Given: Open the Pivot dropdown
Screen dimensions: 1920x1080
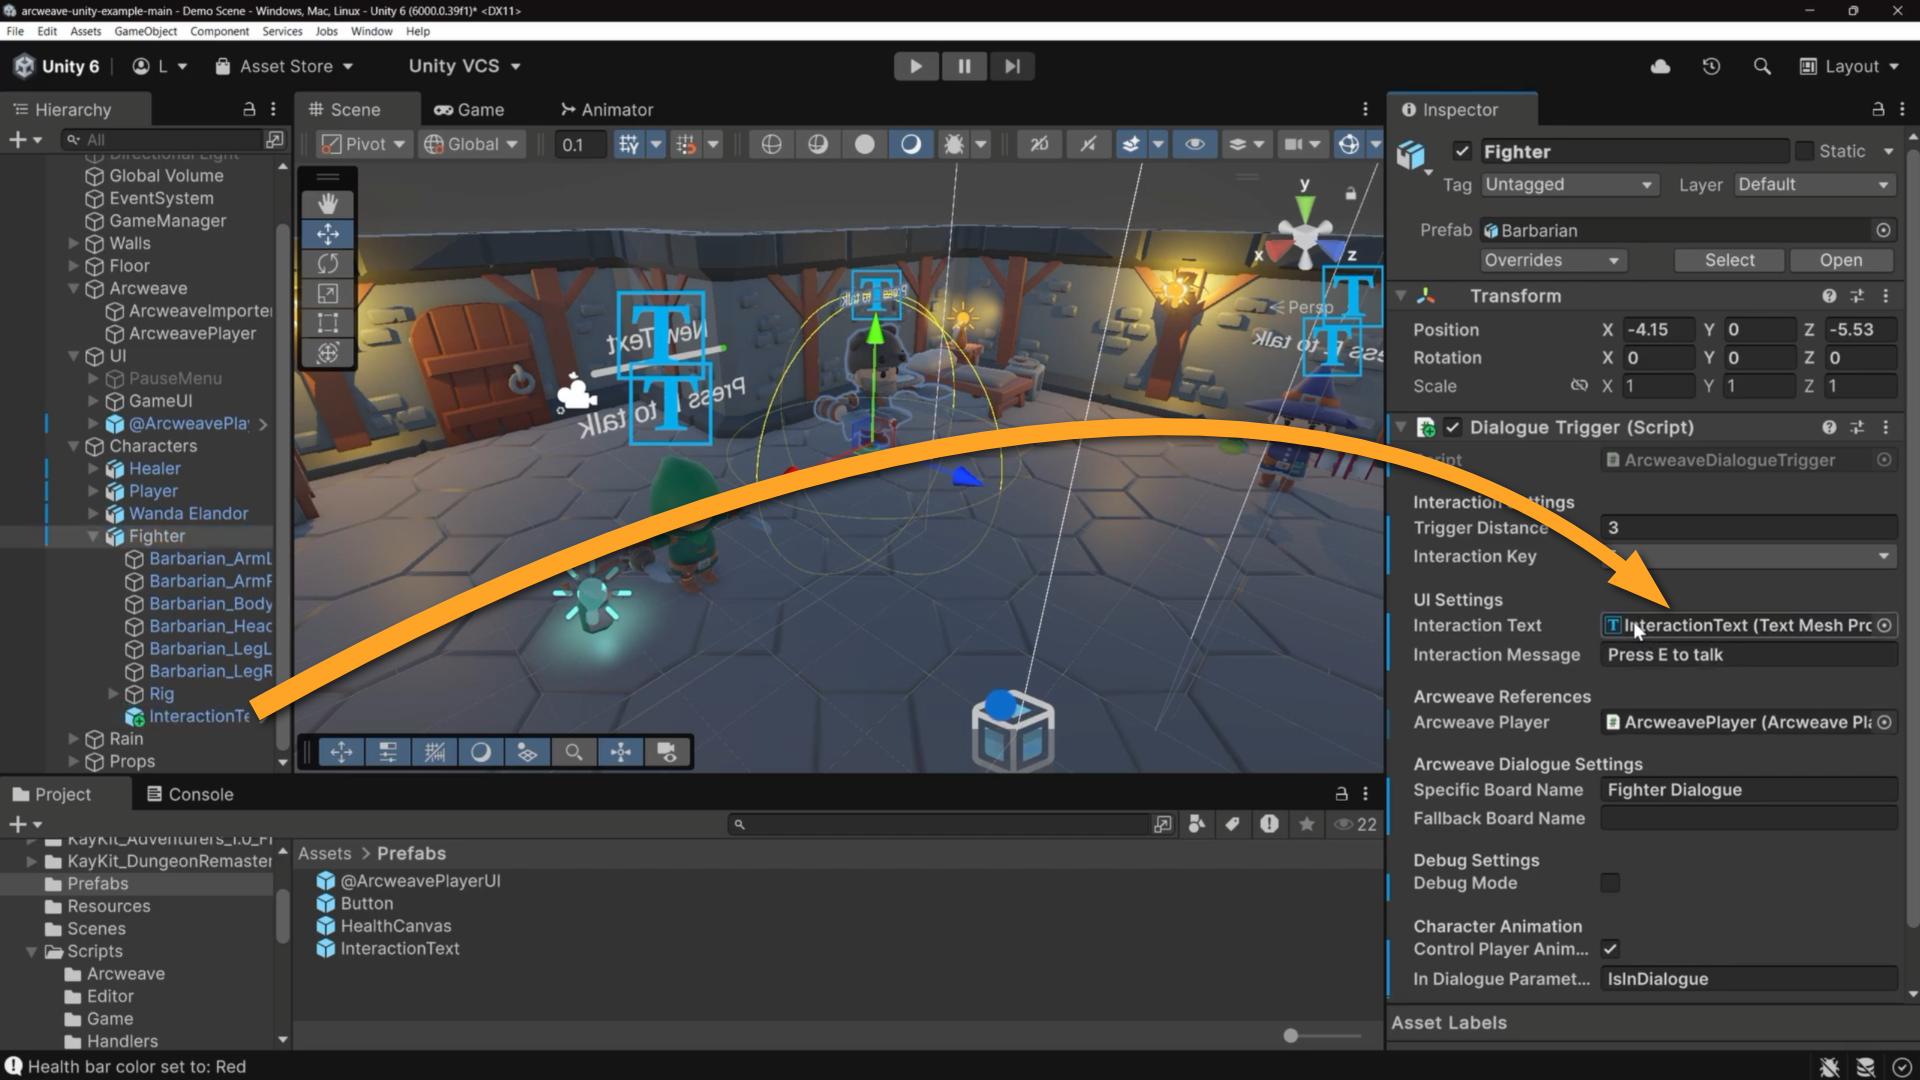Looking at the screenshot, I should tap(363, 144).
